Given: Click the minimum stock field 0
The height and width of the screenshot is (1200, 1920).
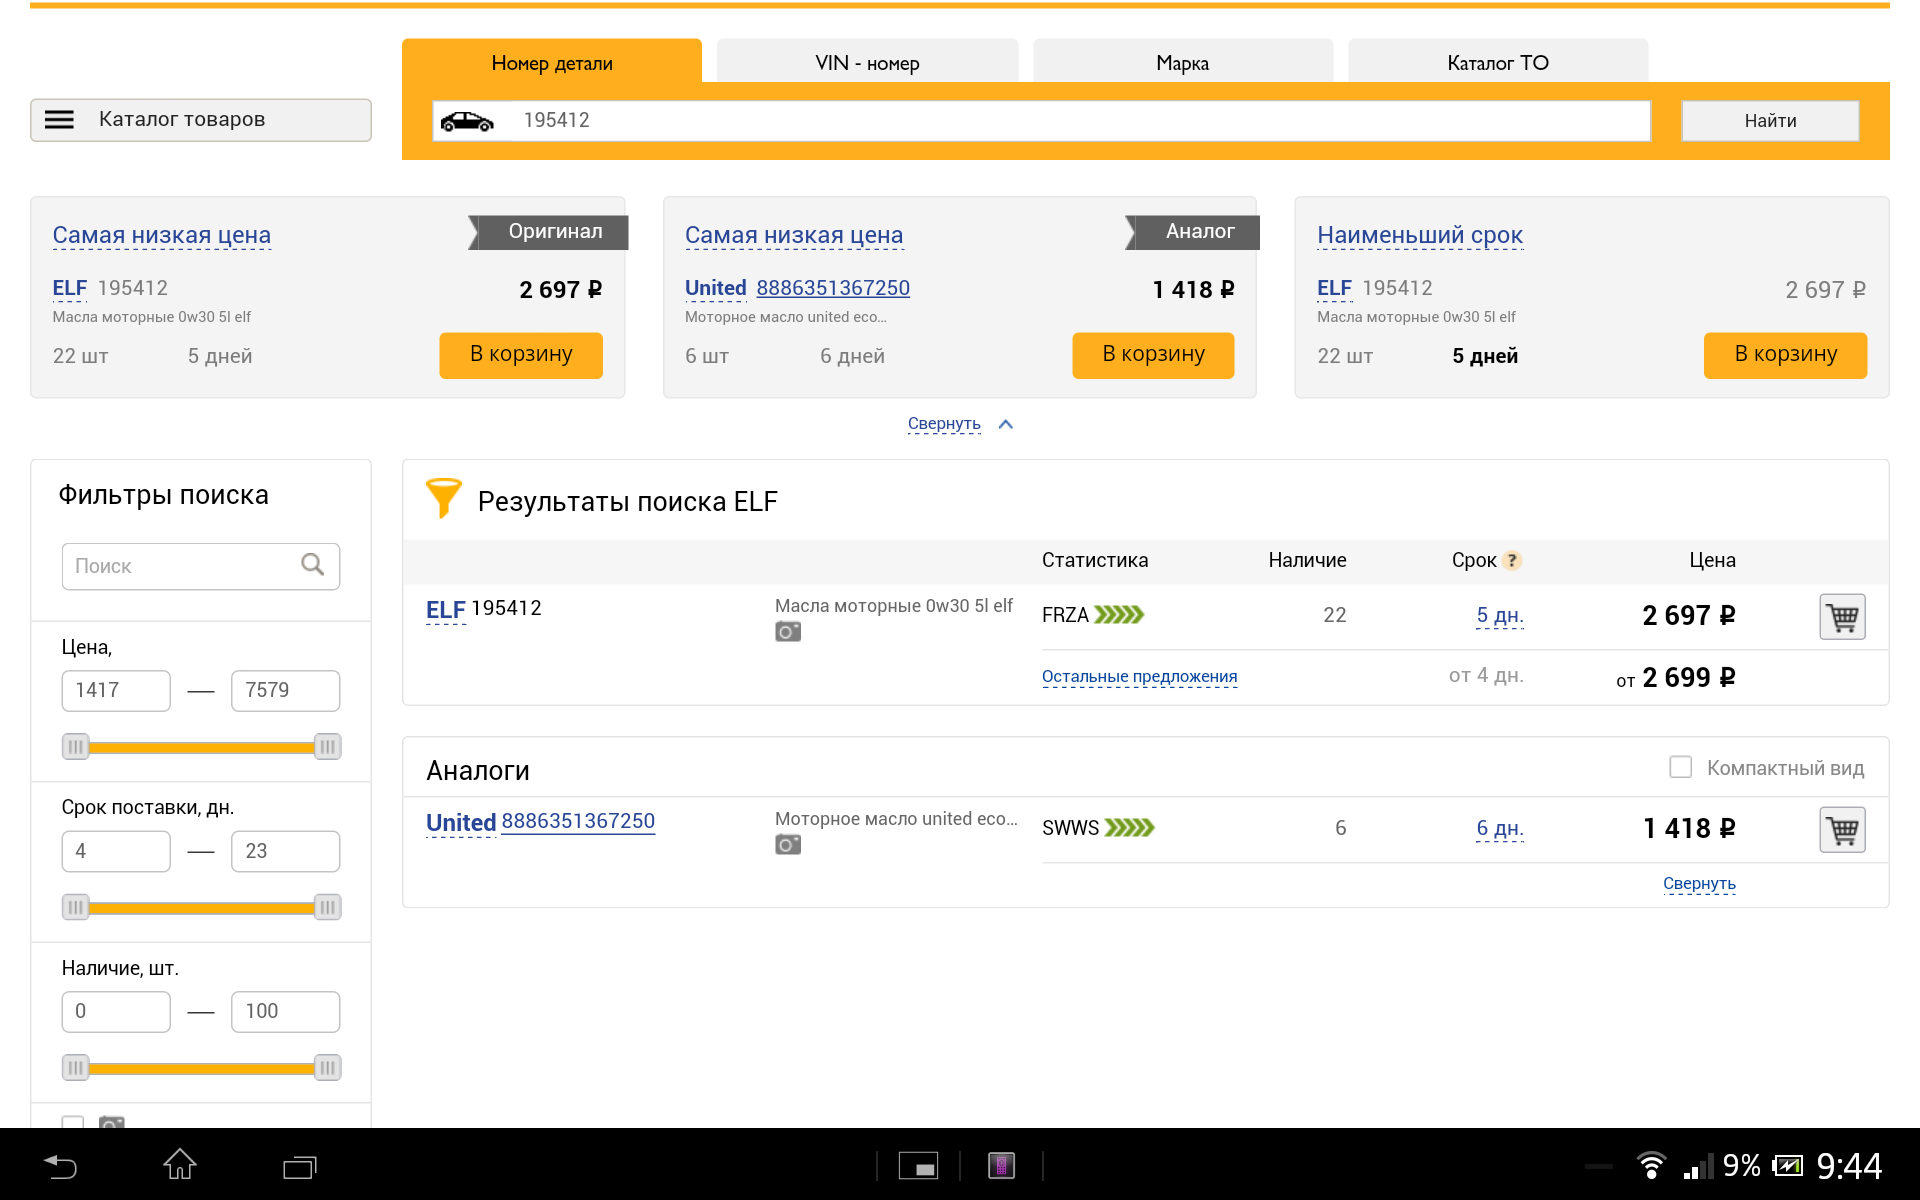Looking at the screenshot, I should [116, 1011].
